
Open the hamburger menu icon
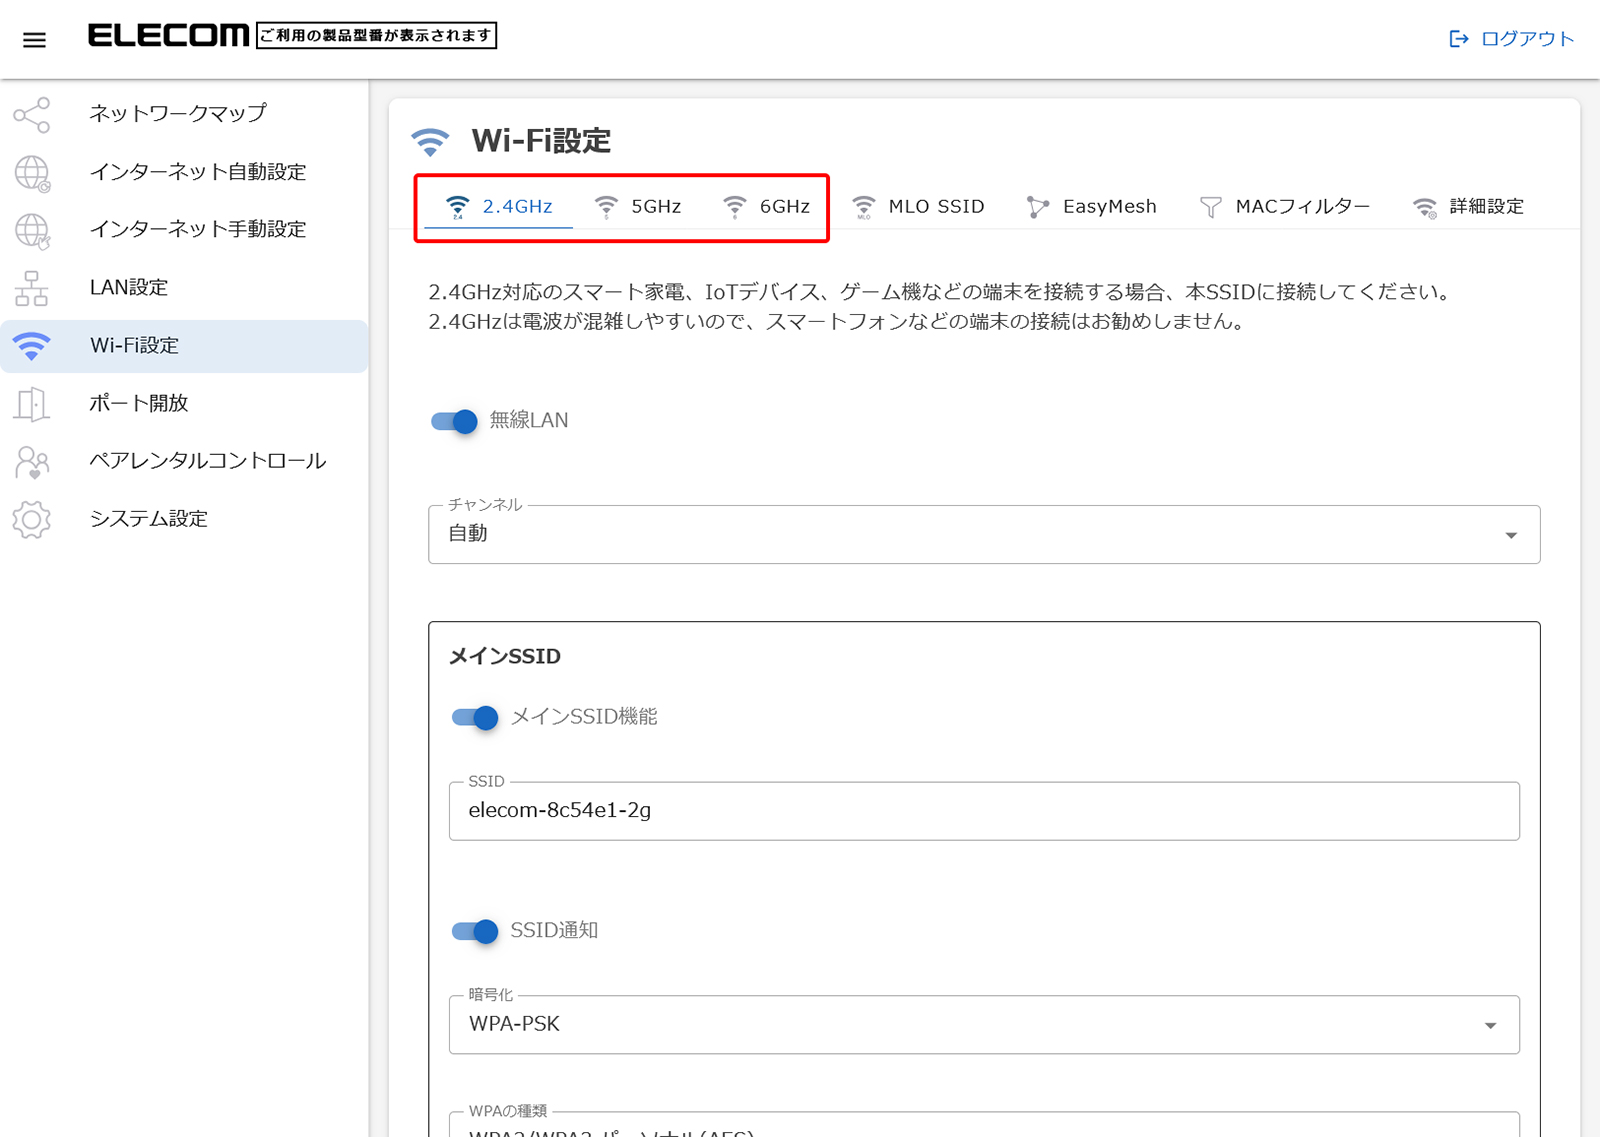tap(34, 40)
